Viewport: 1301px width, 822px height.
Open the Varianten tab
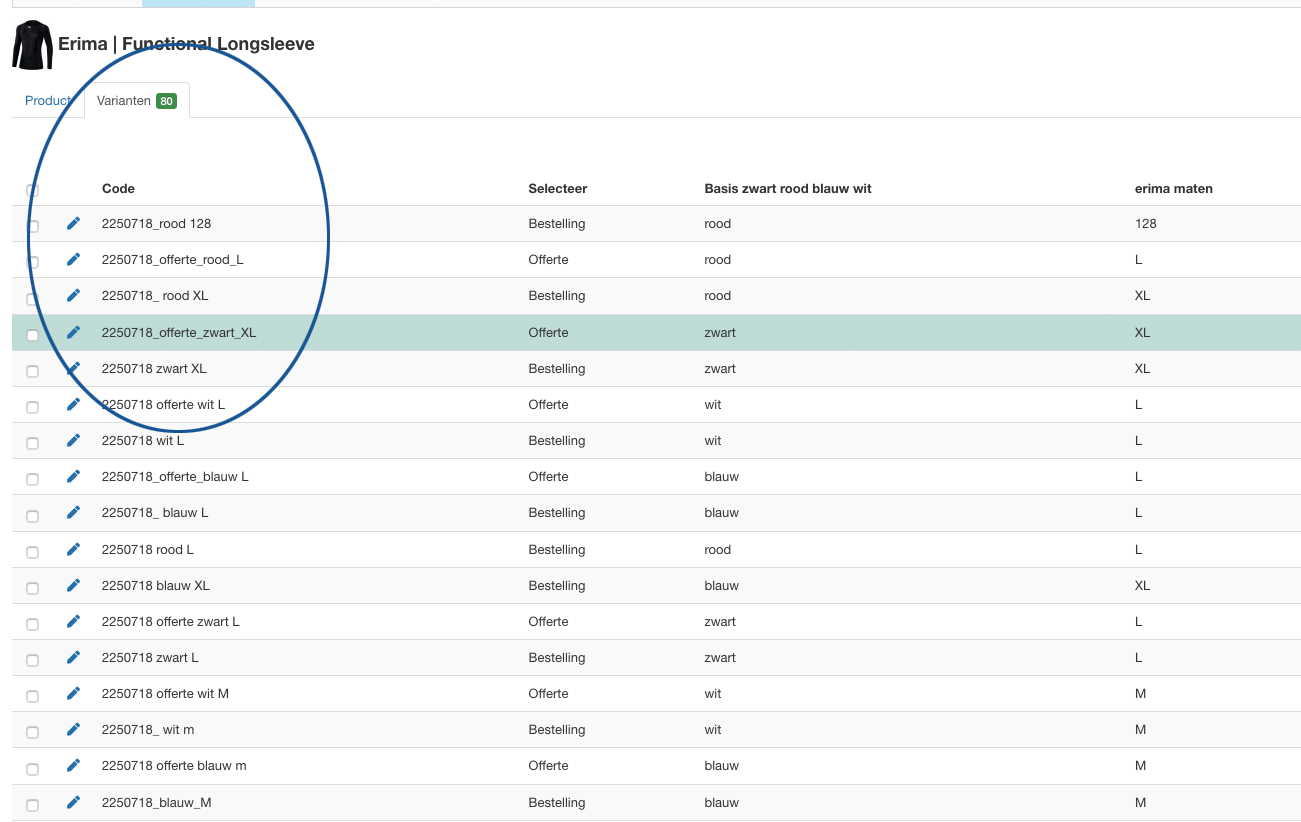136,101
